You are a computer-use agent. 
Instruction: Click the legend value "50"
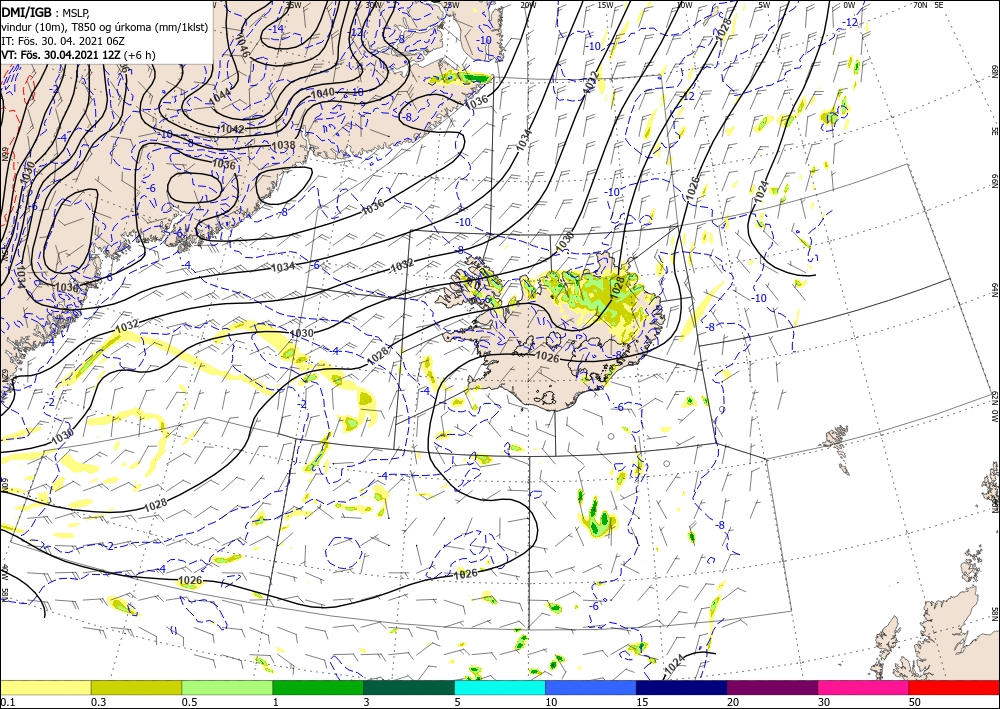pos(915,702)
